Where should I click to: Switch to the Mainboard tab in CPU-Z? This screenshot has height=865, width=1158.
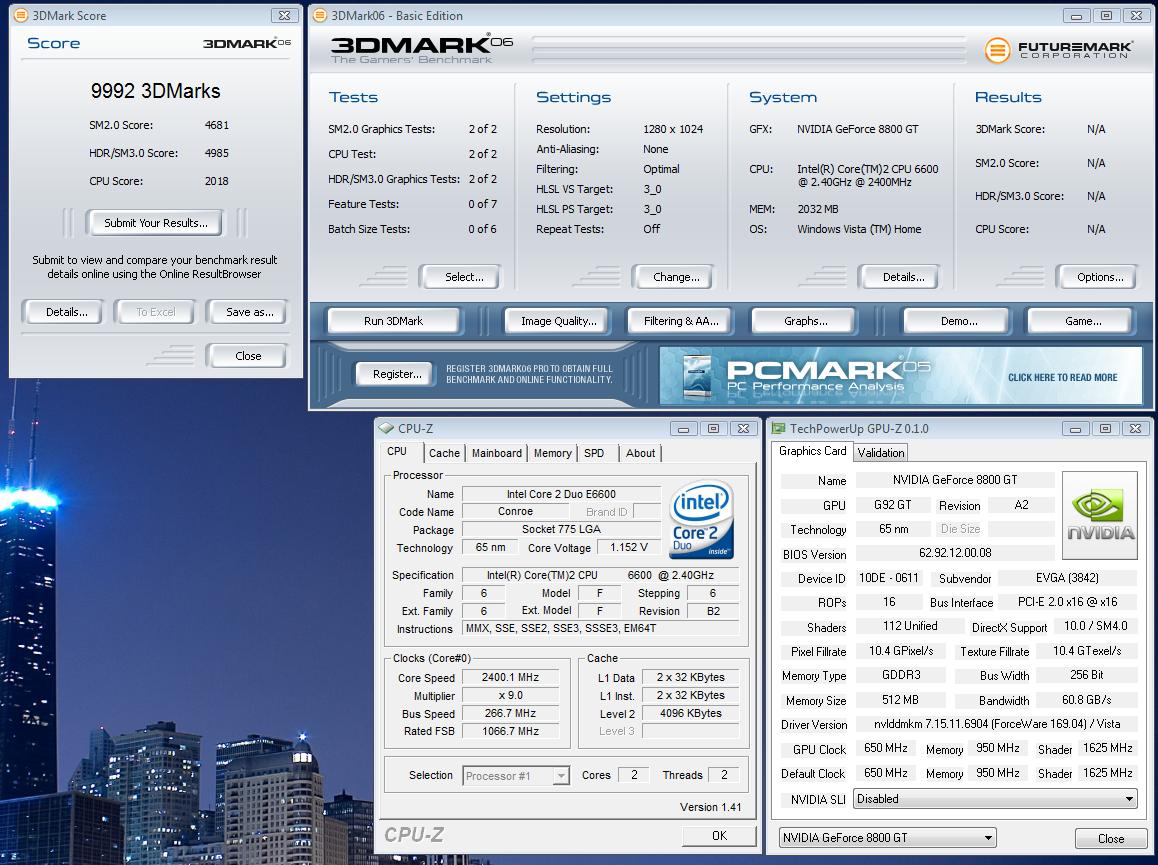click(496, 453)
